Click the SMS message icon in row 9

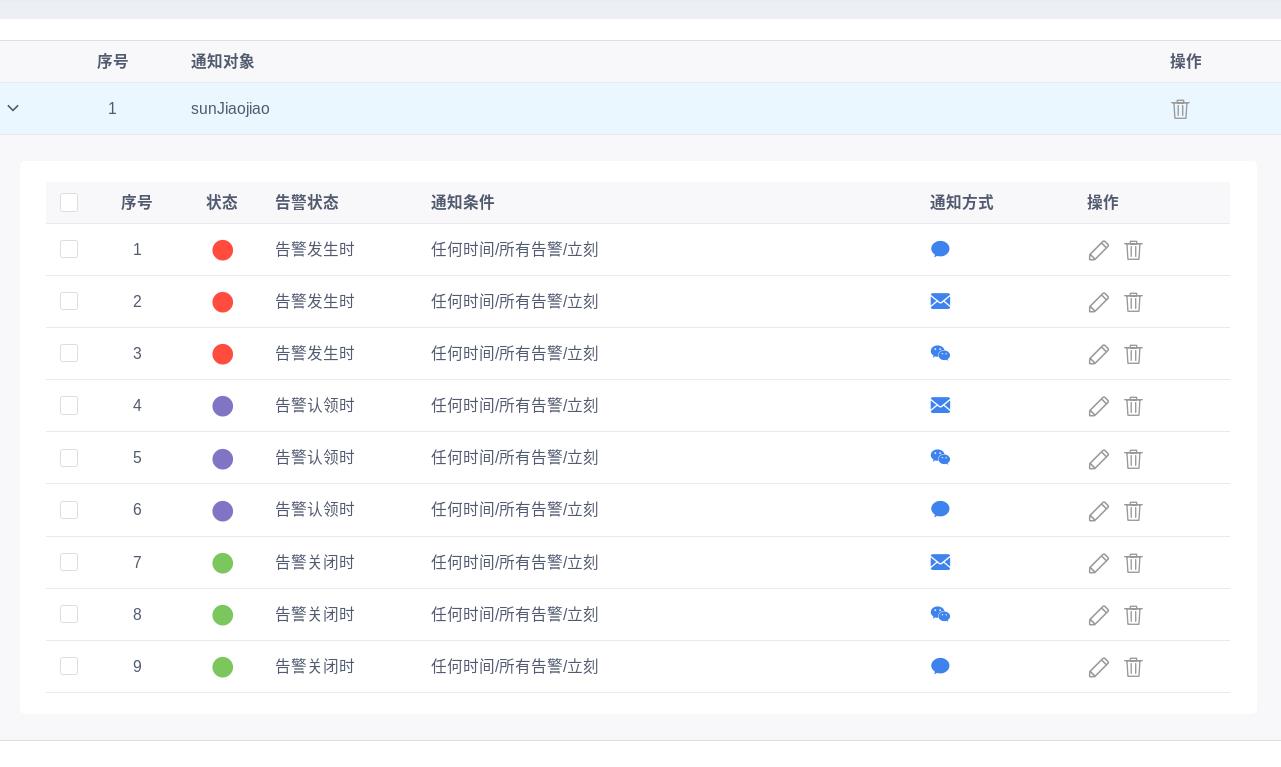940,666
